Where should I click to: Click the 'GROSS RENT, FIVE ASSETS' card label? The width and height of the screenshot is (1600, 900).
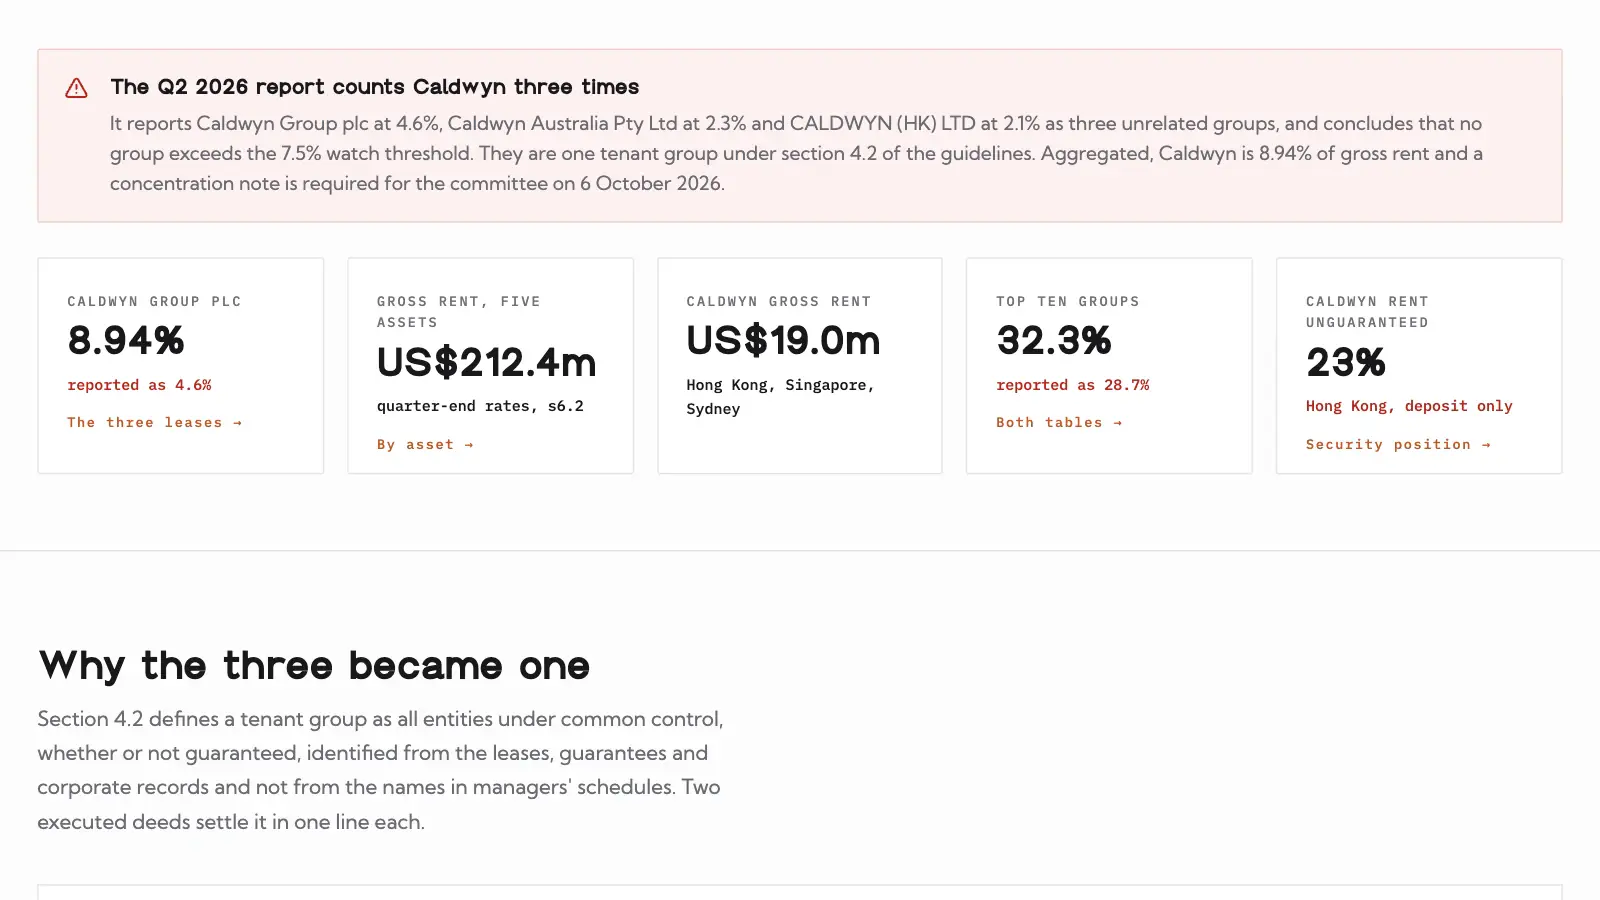[459, 312]
